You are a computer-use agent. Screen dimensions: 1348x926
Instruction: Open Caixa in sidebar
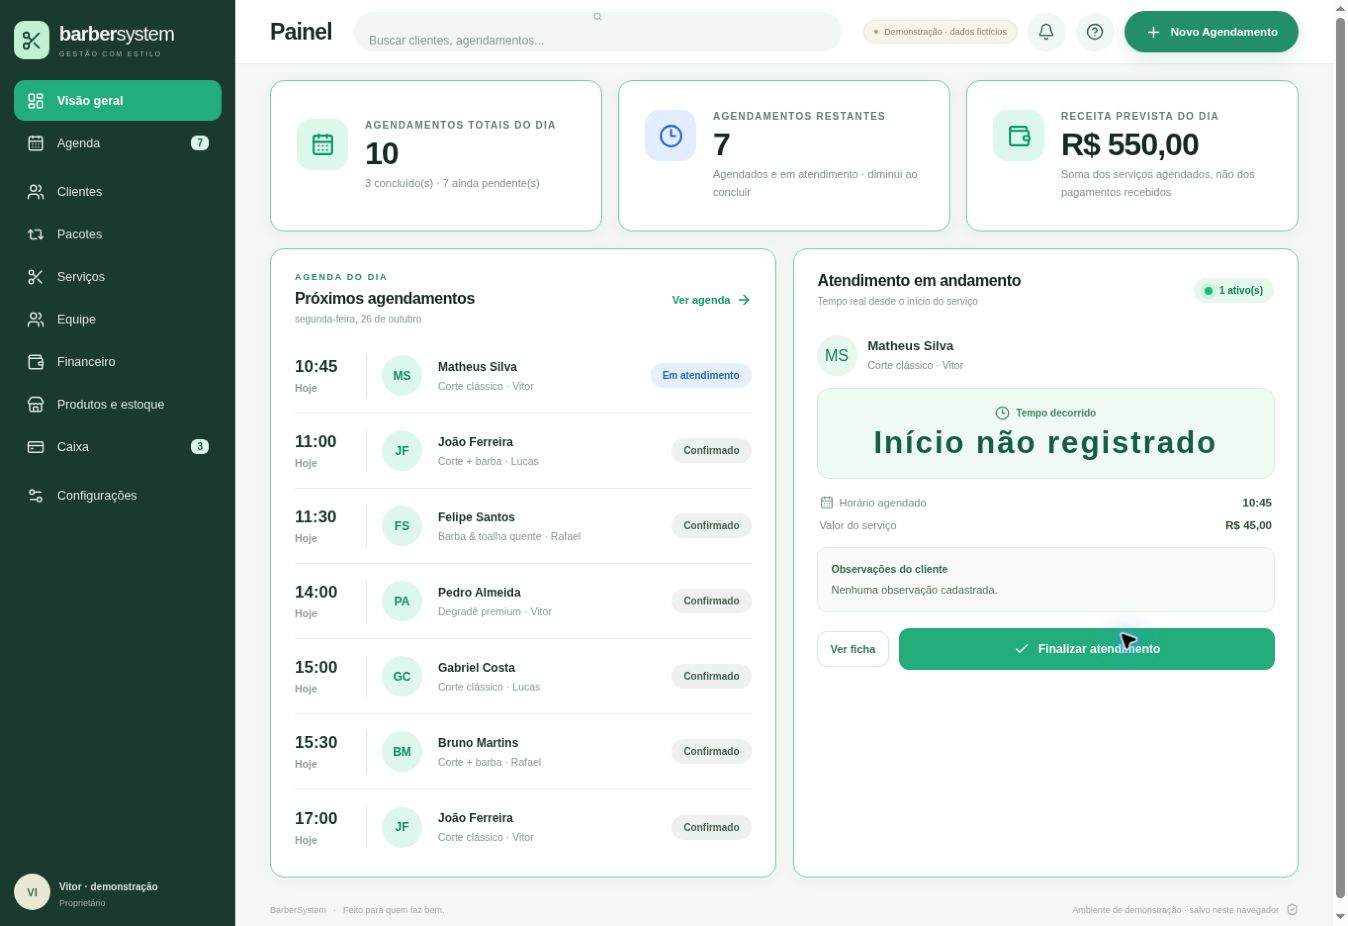click(118, 447)
